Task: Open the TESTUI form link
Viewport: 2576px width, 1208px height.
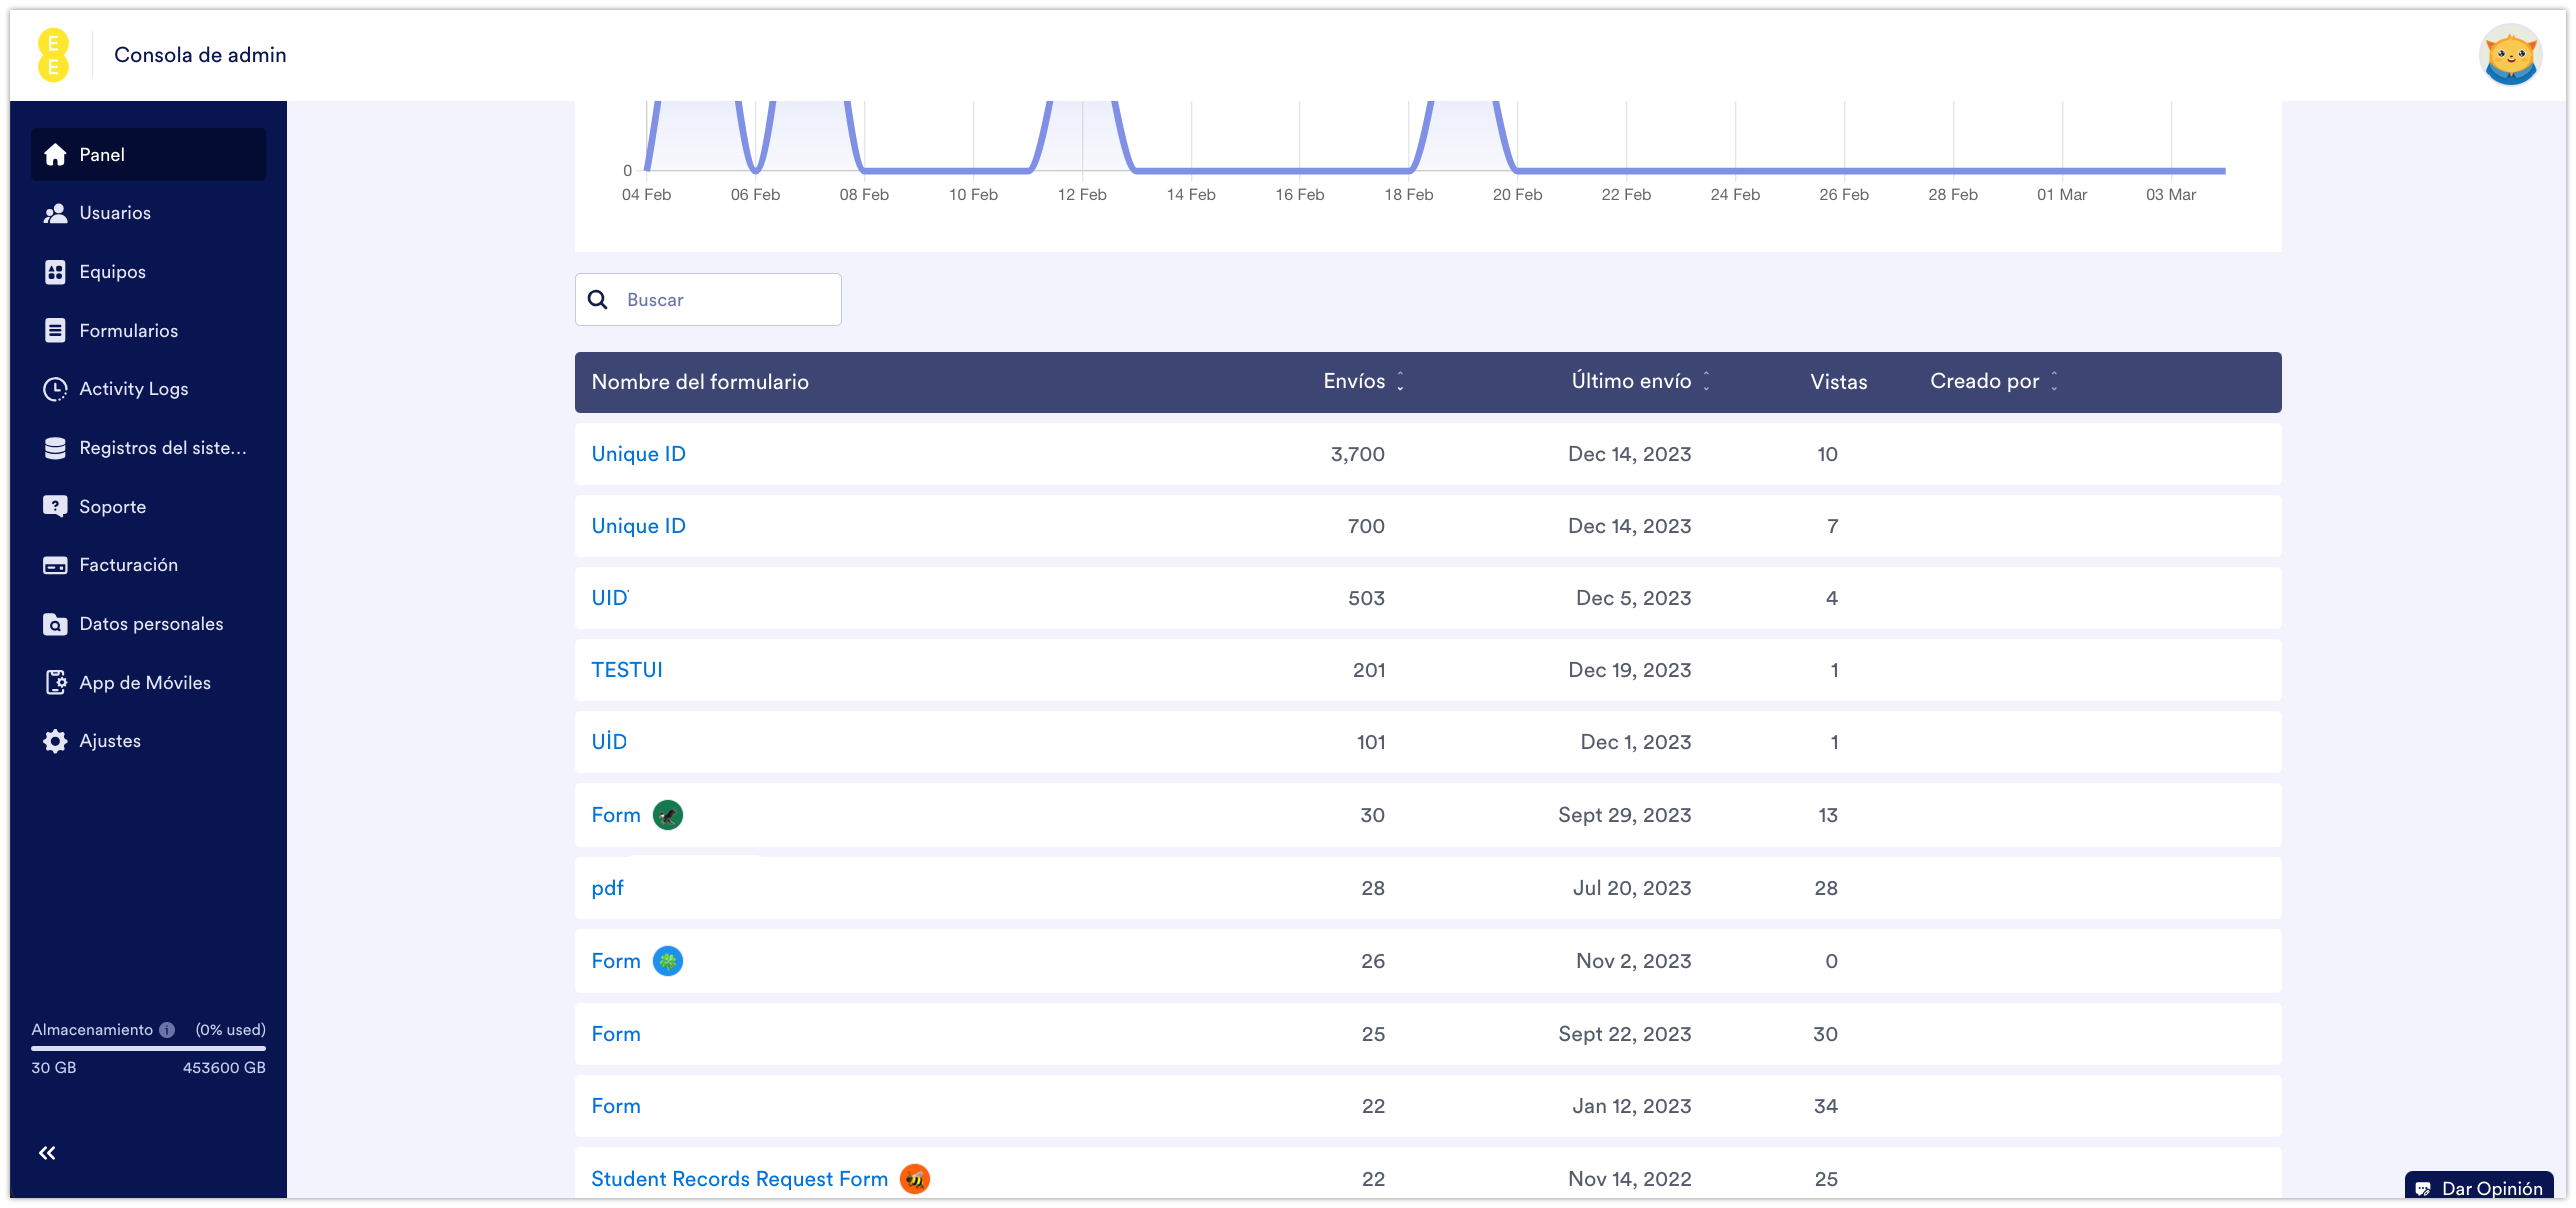Action: click(x=626, y=670)
